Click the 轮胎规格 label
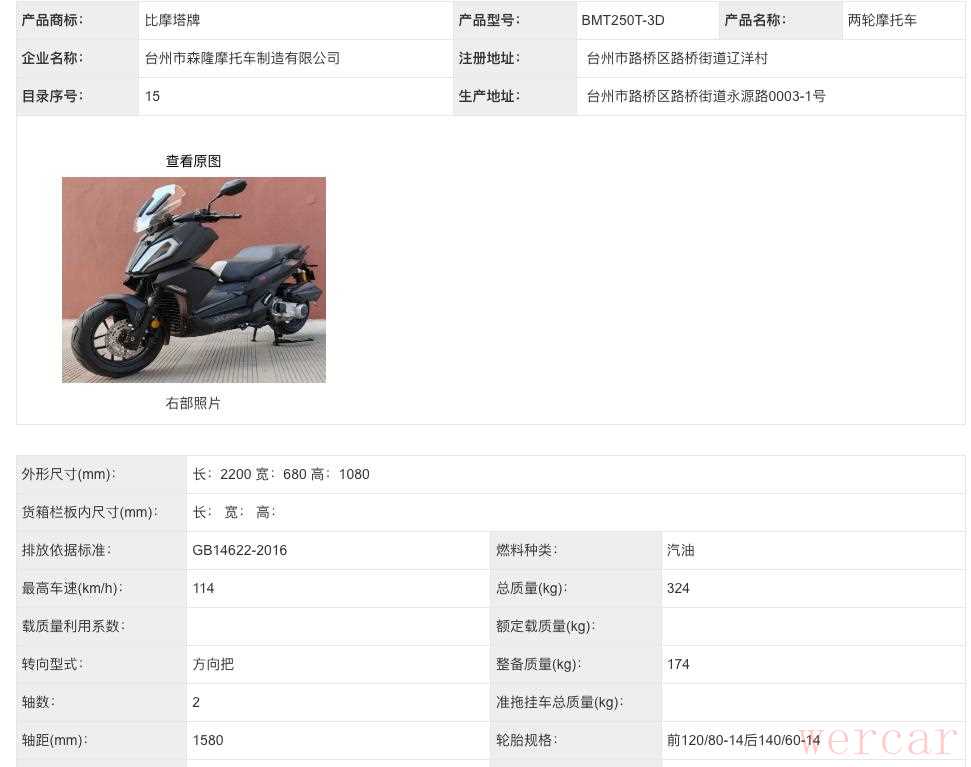The image size is (971, 767). (x=526, y=740)
